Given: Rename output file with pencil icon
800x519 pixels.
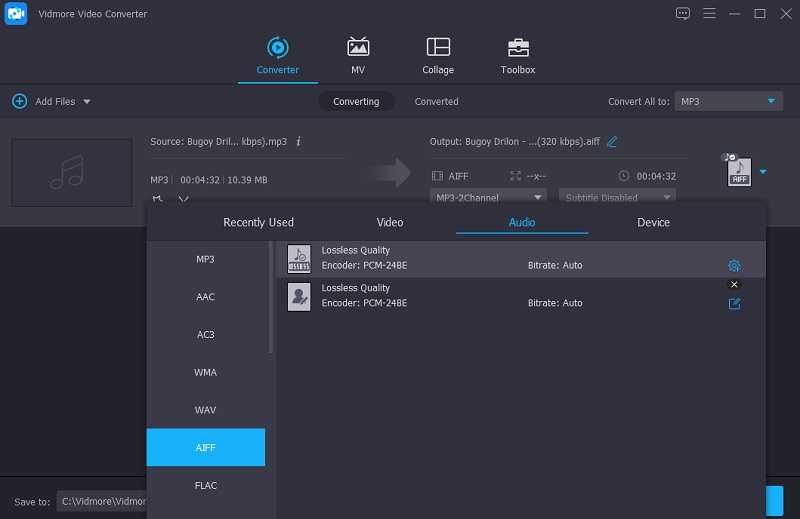Looking at the screenshot, I should 612,142.
